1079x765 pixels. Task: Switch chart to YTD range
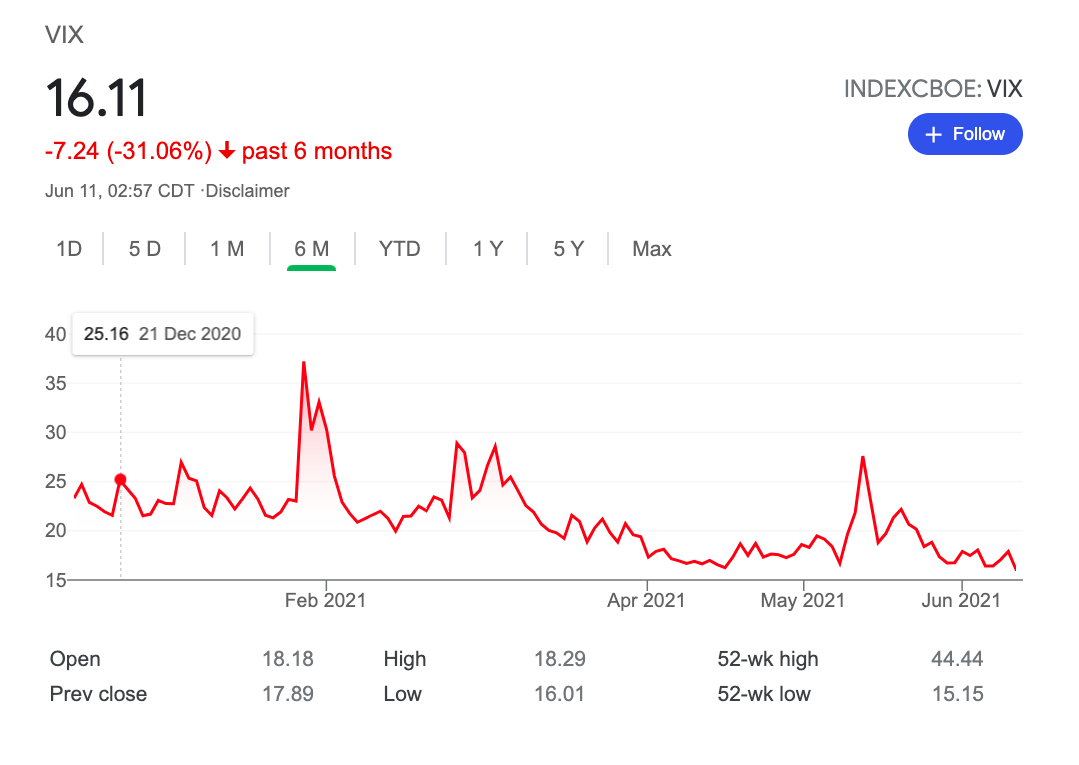(x=399, y=249)
